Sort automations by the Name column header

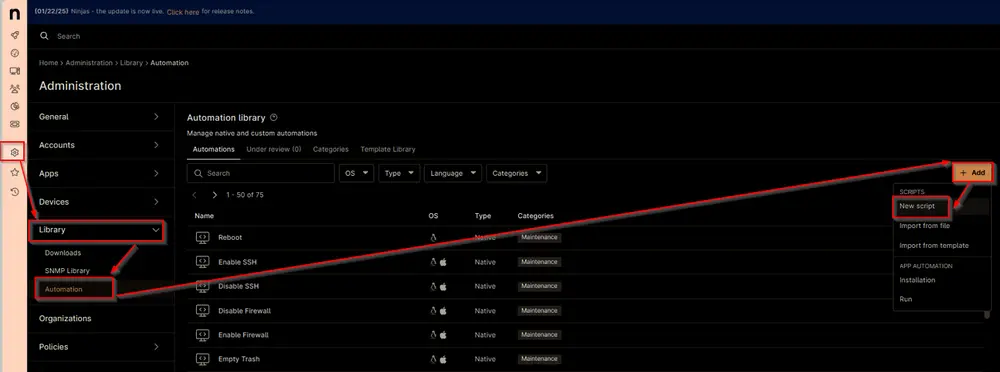point(204,216)
